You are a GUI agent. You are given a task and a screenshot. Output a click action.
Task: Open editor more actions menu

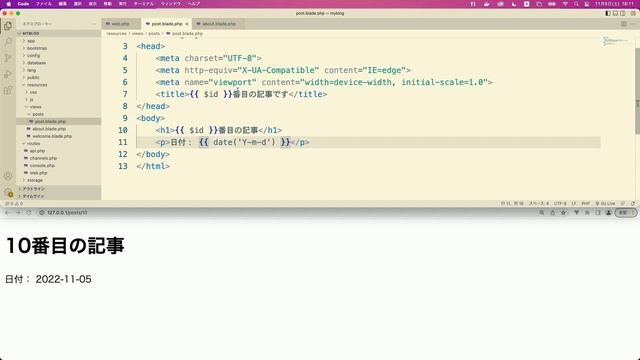633,24
